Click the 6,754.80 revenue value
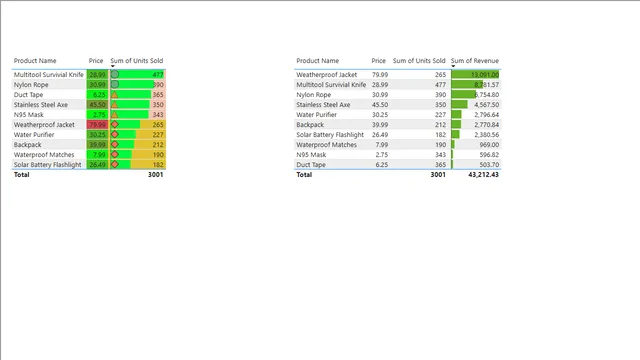Viewport: 640px width, 360px height. 487,95
